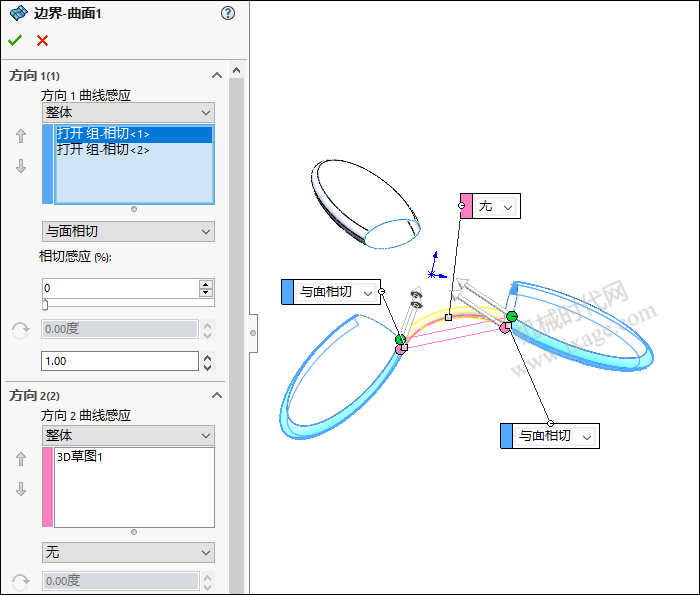Open 方向 1 曲线感应 dropdown

click(x=128, y=112)
